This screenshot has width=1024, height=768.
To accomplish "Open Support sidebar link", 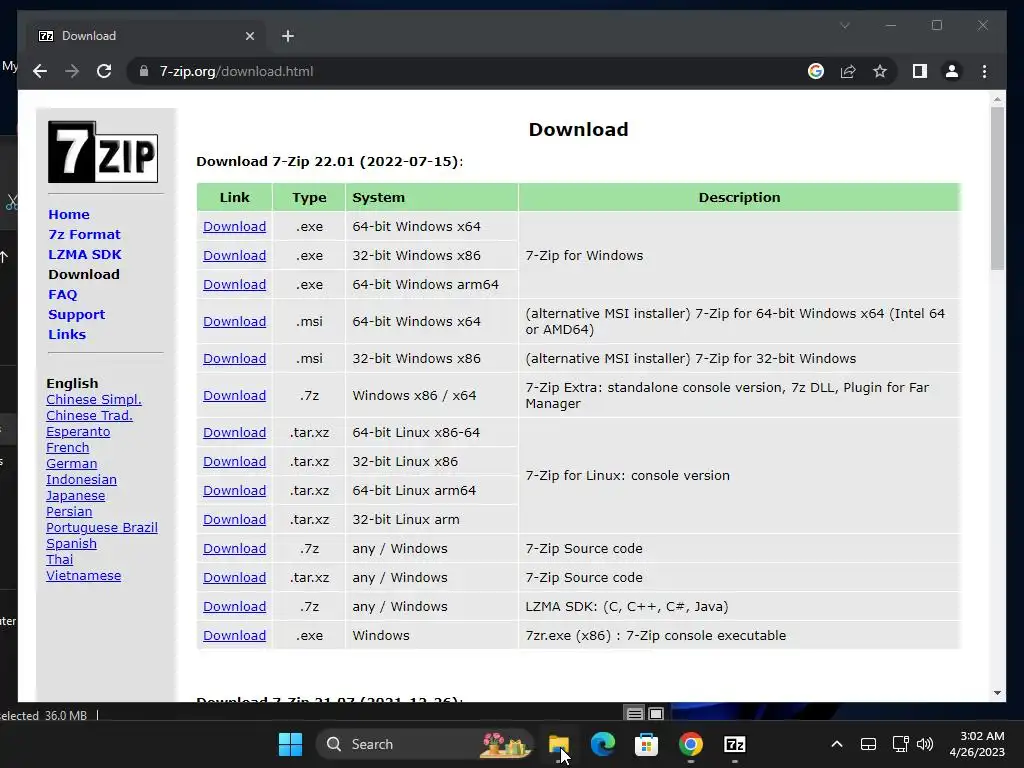I will pyautogui.click(x=76, y=314).
